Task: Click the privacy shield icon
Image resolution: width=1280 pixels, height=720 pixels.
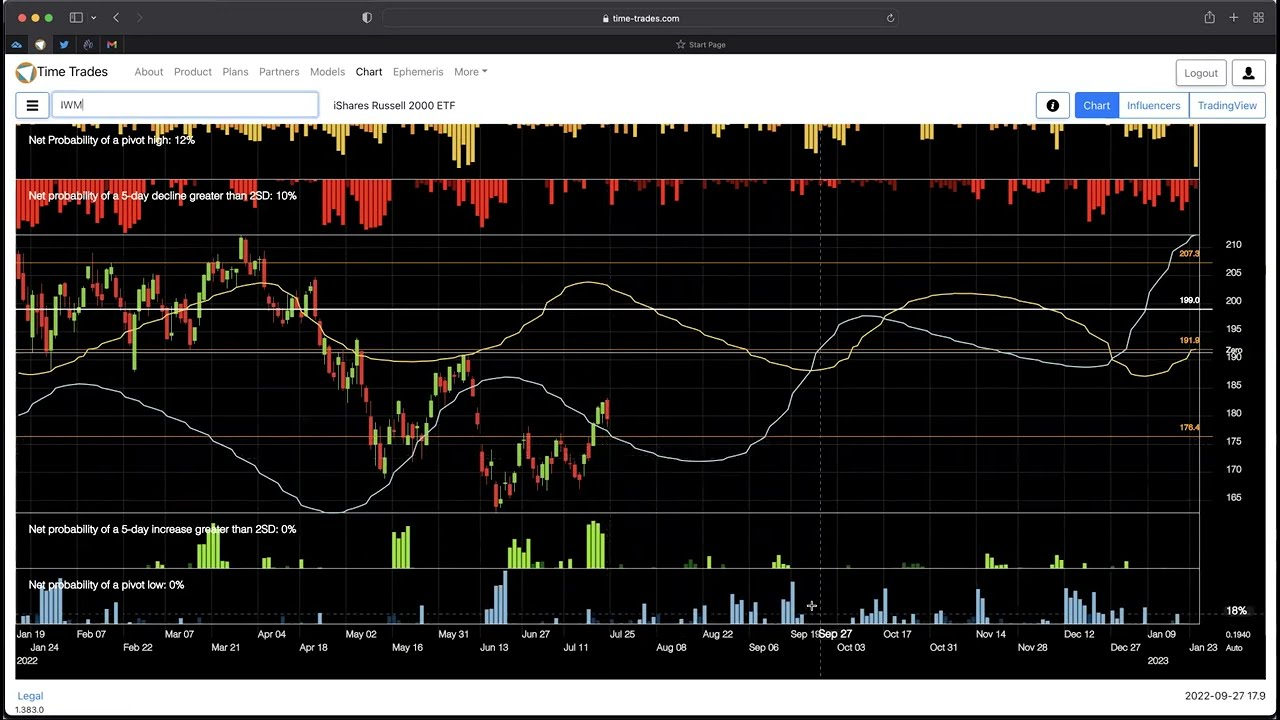Action: coord(367,18)
